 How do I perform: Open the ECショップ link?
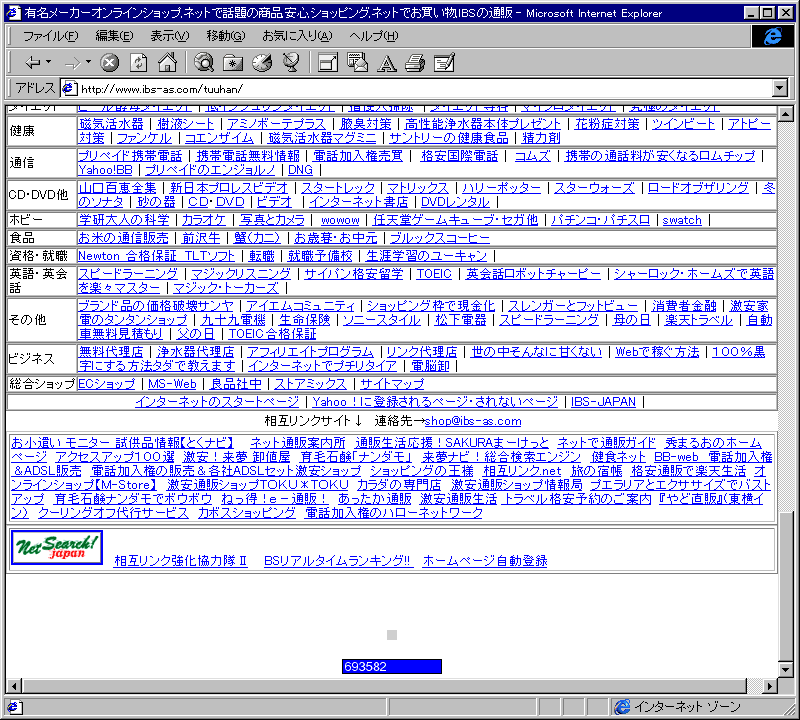pos(107,384)
